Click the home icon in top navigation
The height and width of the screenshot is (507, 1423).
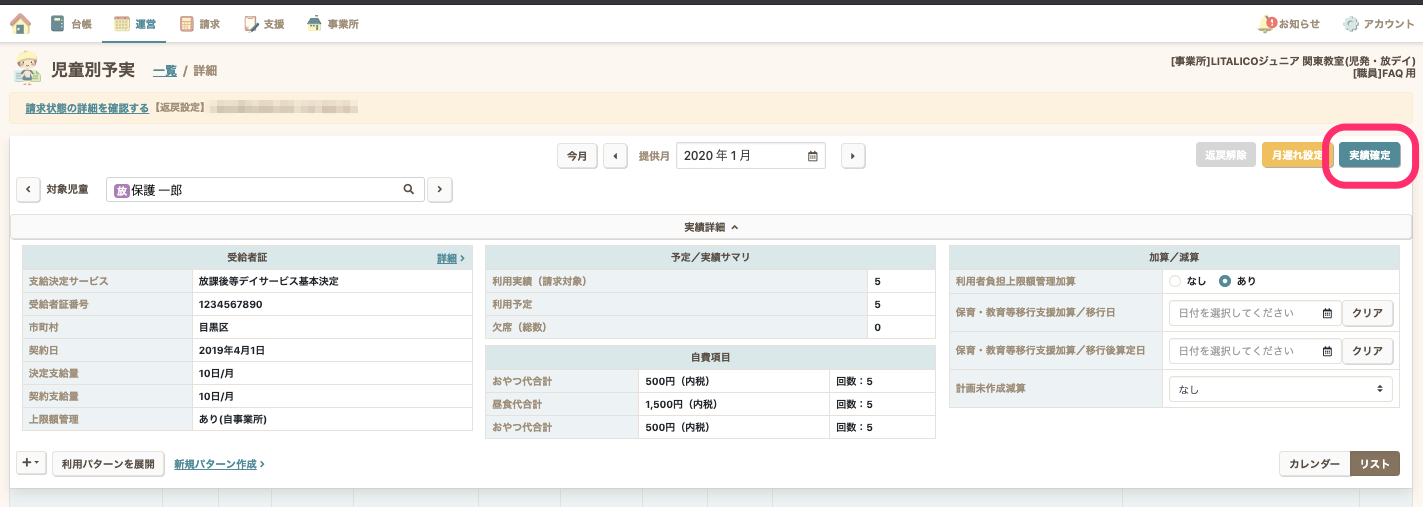20,23
